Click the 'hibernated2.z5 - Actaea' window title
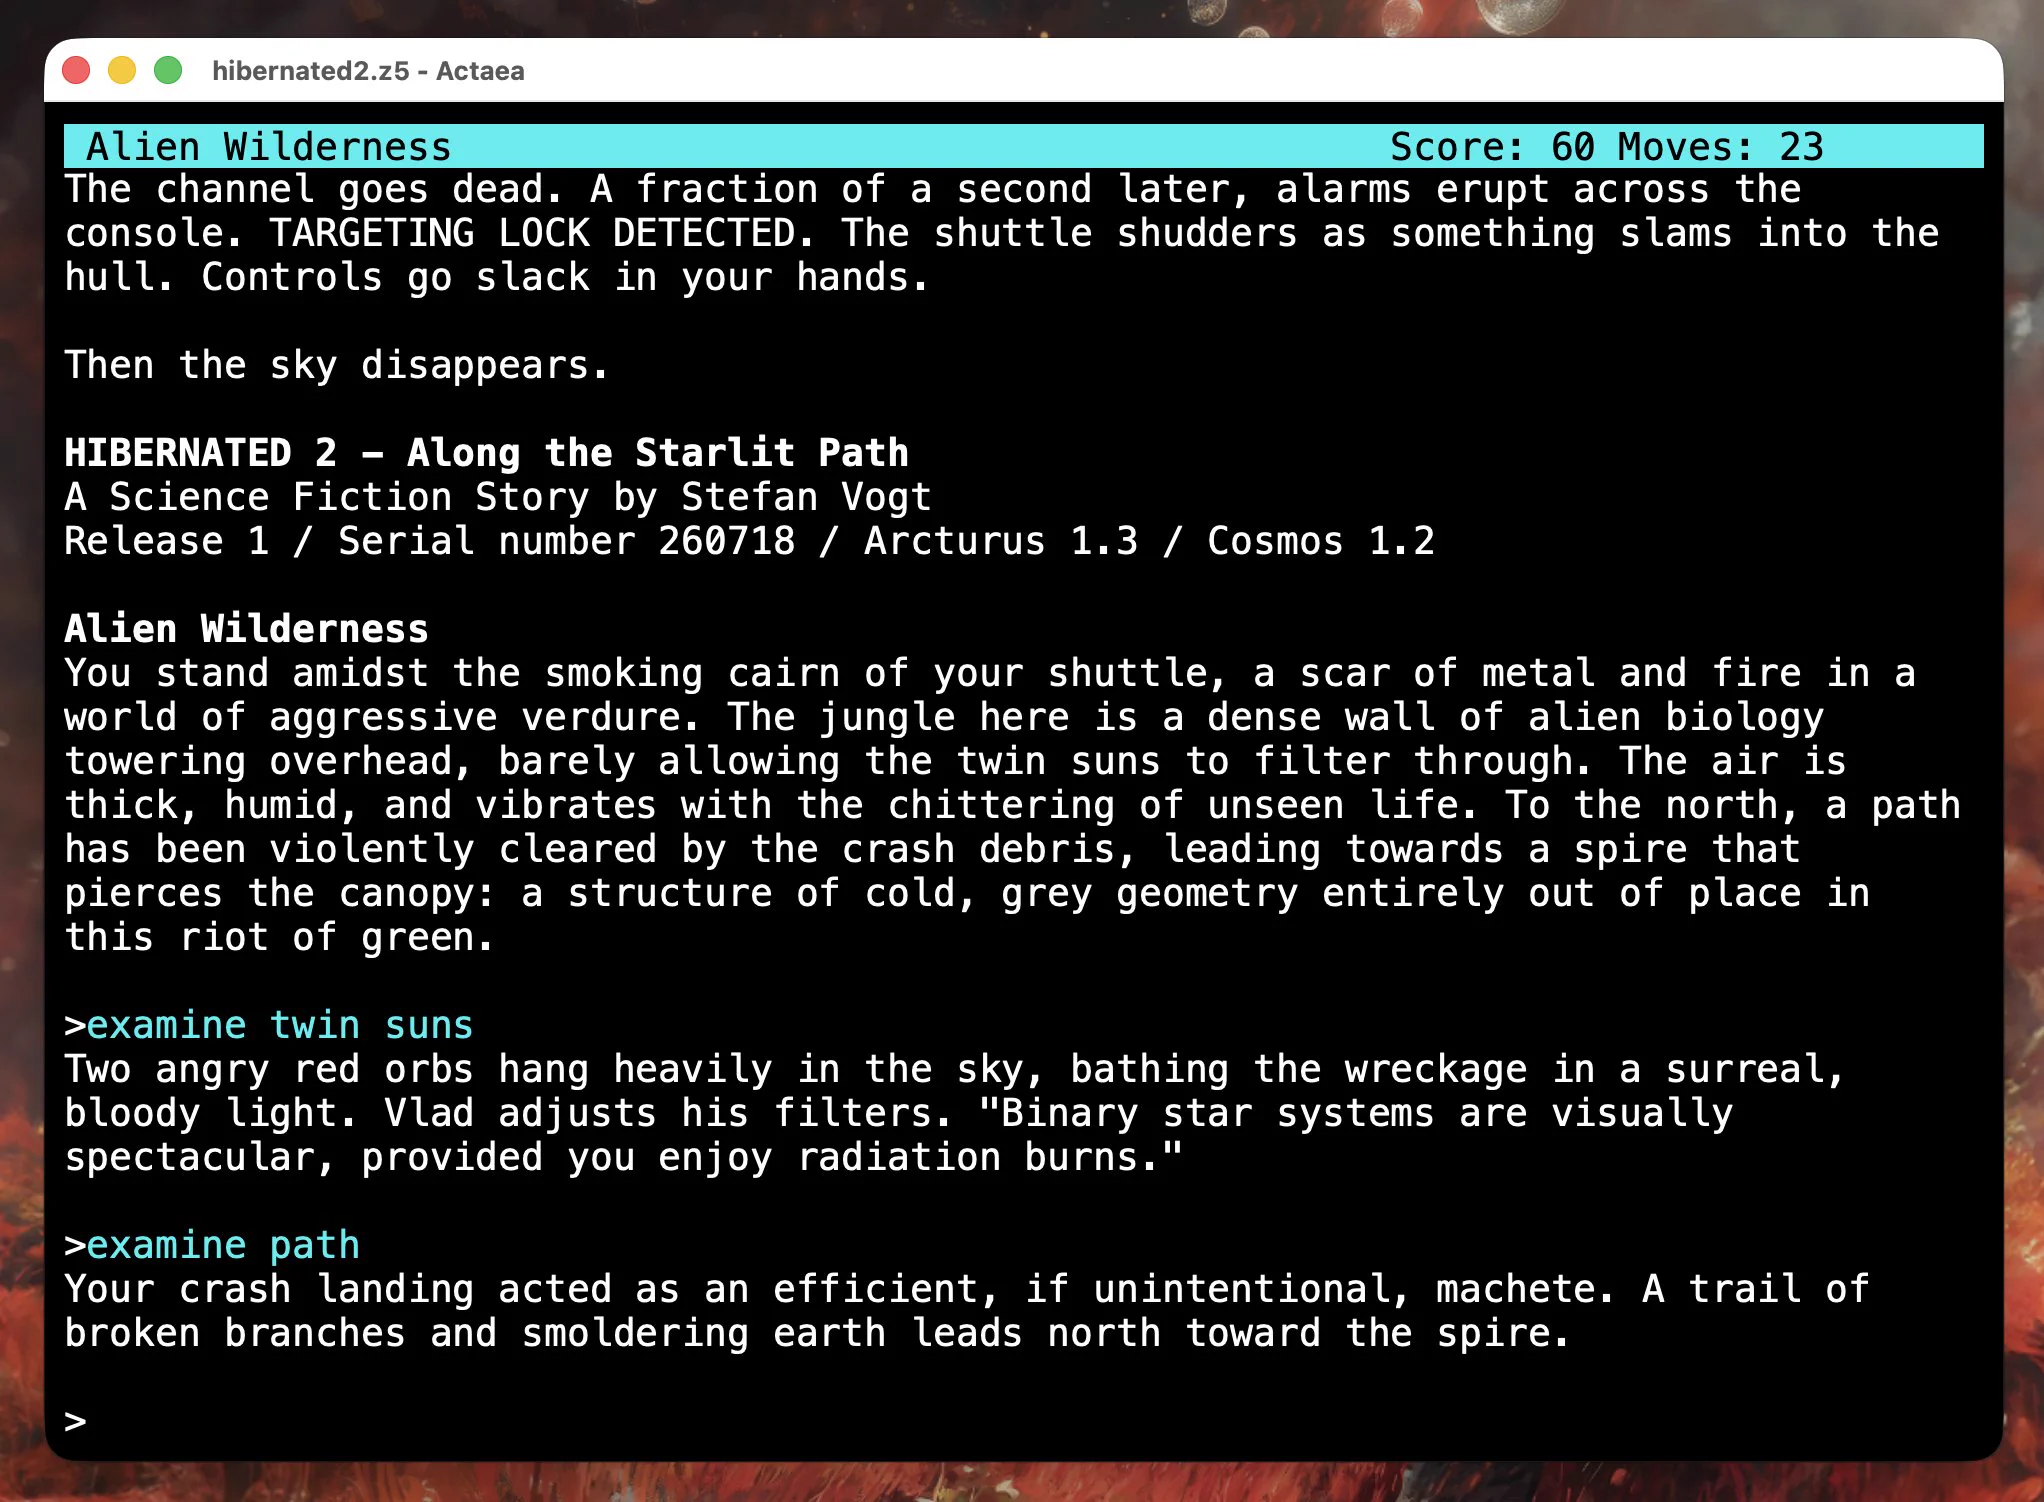The image size is (2044, 1502). 368,71
